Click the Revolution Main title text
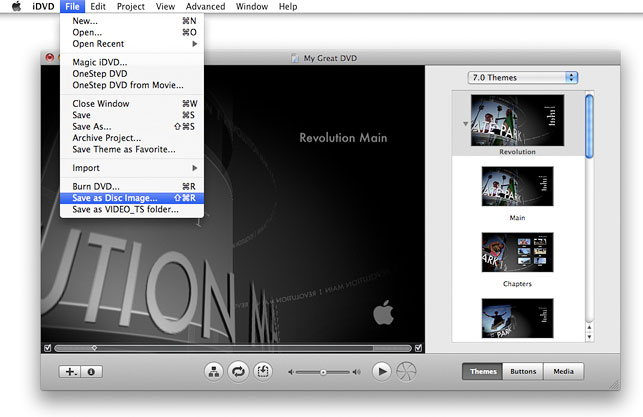Screen dimensions: 643x417 pyautogui.click(x=343, y=138)
